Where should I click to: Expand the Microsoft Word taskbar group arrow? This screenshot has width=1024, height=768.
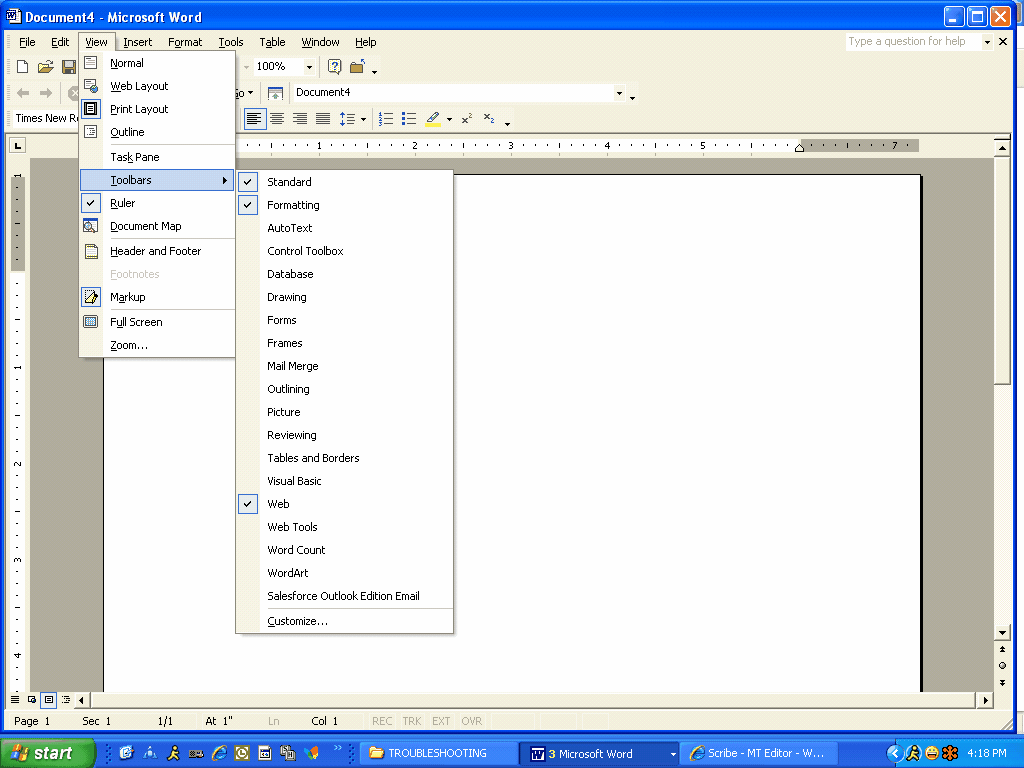tap(673, 754)
